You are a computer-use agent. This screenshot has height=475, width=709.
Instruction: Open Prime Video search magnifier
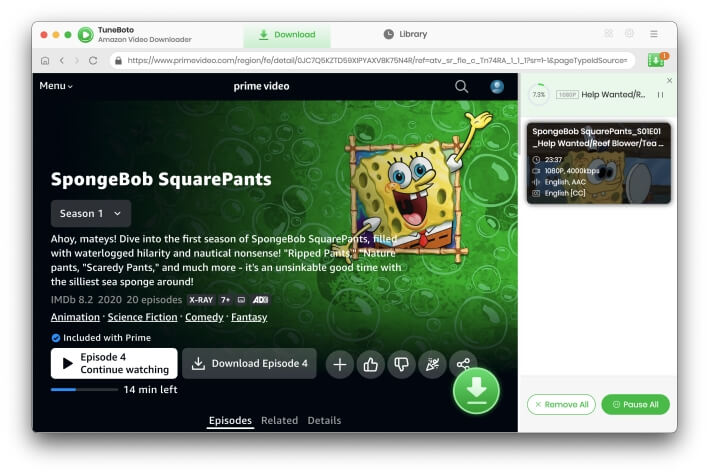(x=461, y=86)
